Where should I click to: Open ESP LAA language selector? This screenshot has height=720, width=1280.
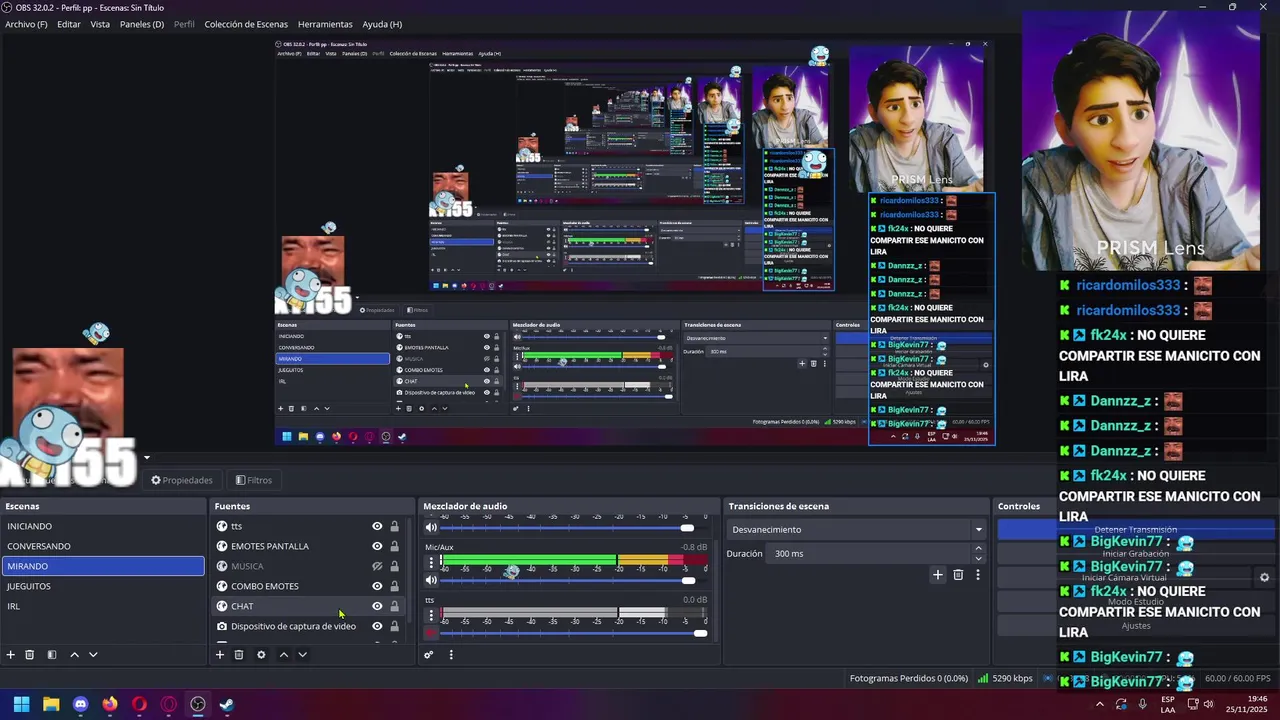[1168, 704]
